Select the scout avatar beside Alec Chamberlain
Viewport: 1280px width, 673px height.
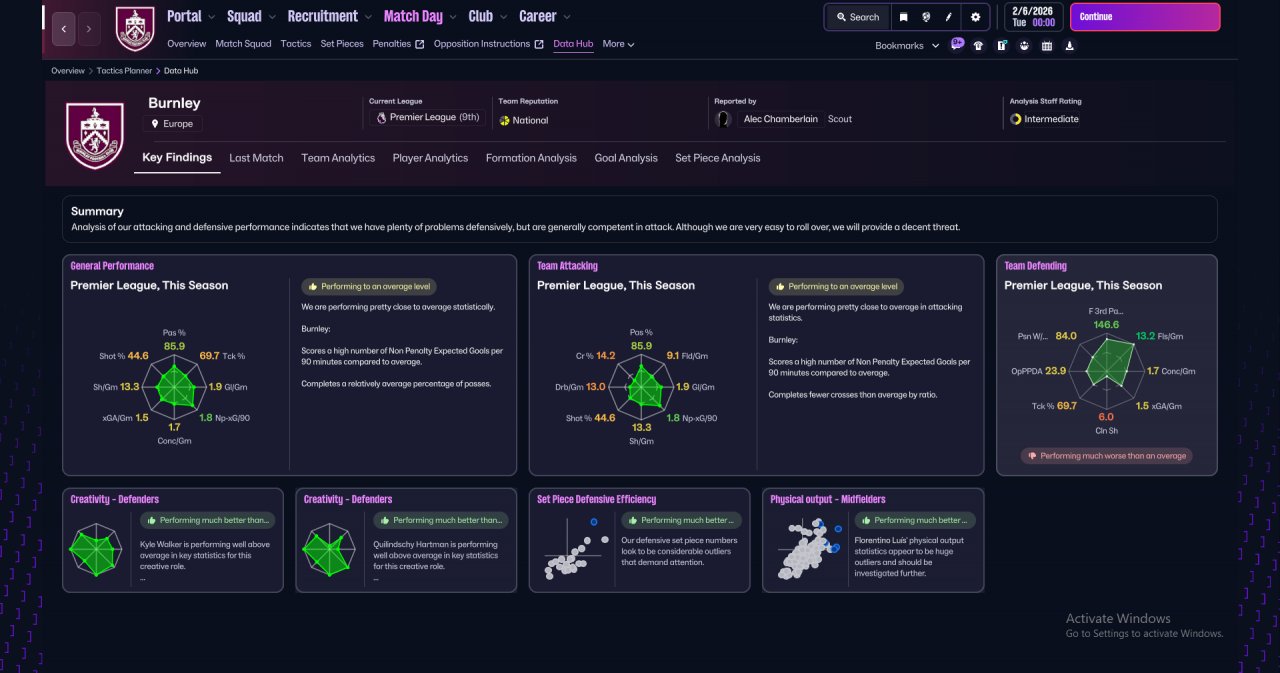pyautogui.click(x=723, y=119)
